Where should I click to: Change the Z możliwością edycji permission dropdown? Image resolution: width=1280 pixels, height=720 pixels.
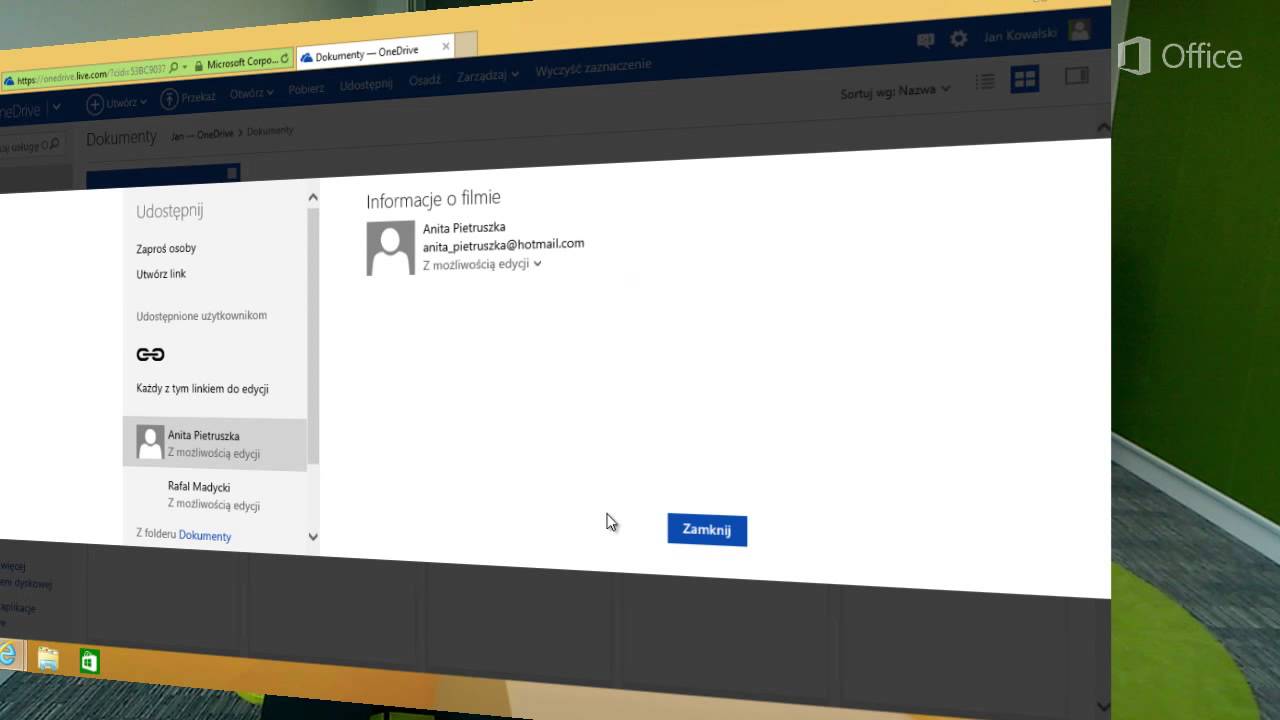pos(482,264)
